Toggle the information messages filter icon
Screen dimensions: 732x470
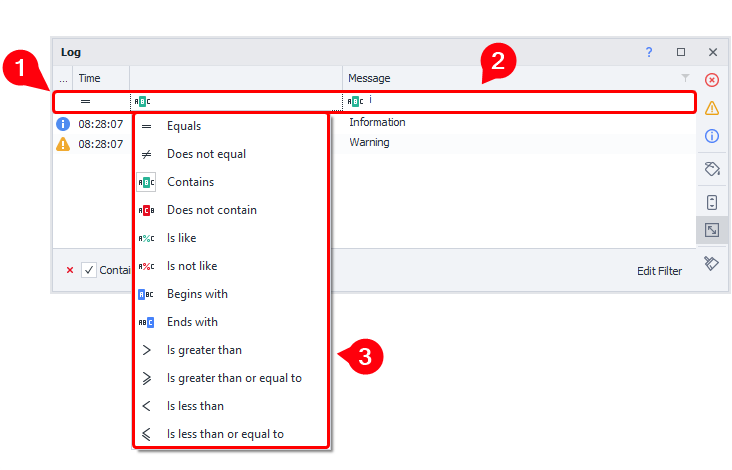pos(712,136)
